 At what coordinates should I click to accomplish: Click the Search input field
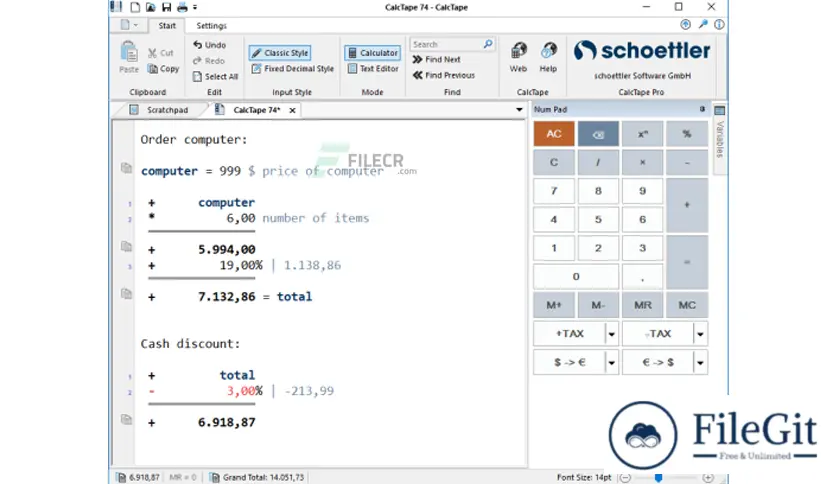[x=446, y=44]
